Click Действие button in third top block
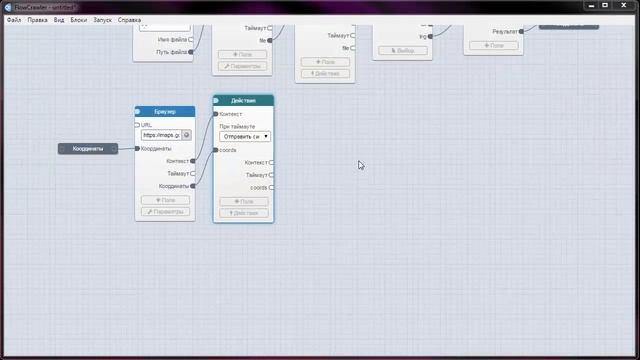The height and width of the screenshot is (360, 640). (x=325, y=73)
